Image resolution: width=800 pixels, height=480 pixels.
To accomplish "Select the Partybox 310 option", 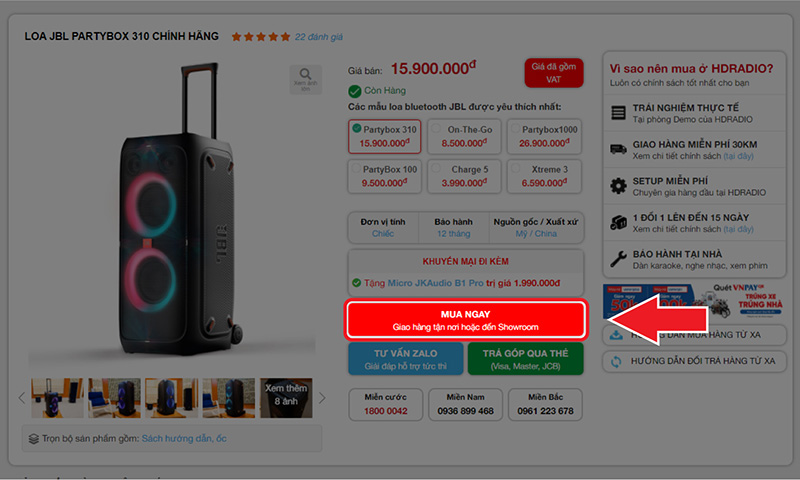I will pos(385,137).
